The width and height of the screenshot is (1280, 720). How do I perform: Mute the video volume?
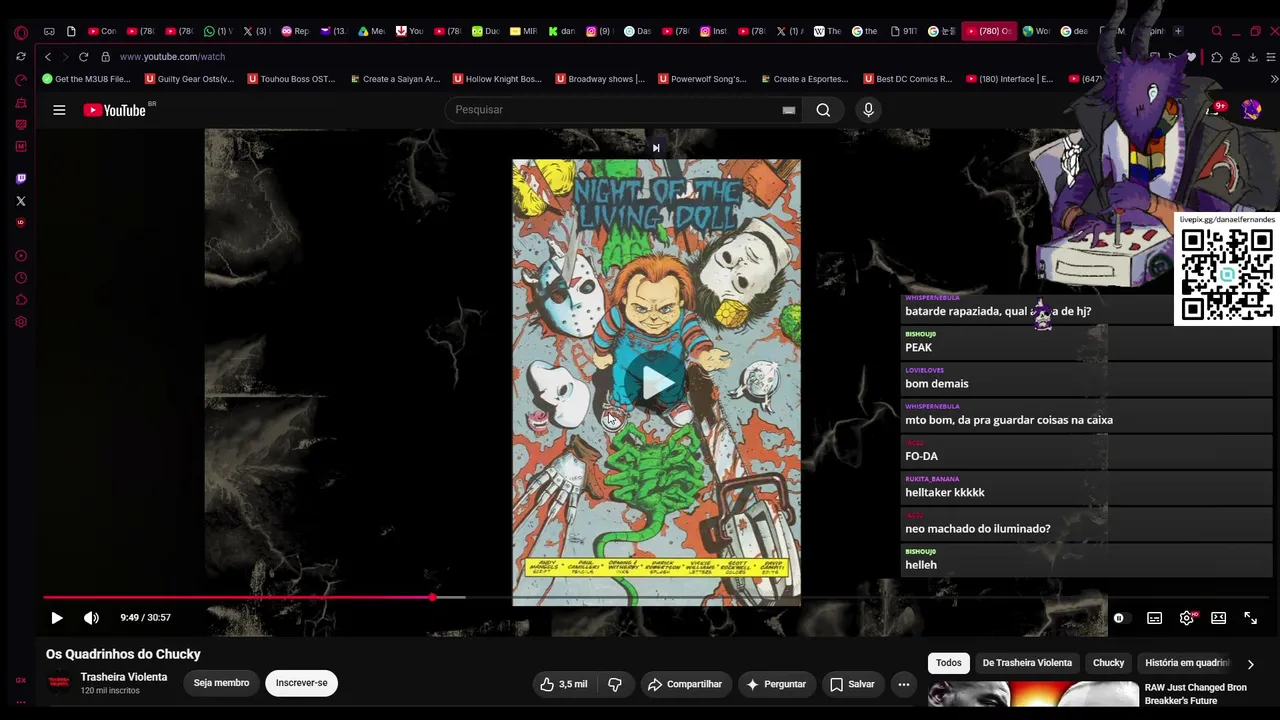point(91,618)
